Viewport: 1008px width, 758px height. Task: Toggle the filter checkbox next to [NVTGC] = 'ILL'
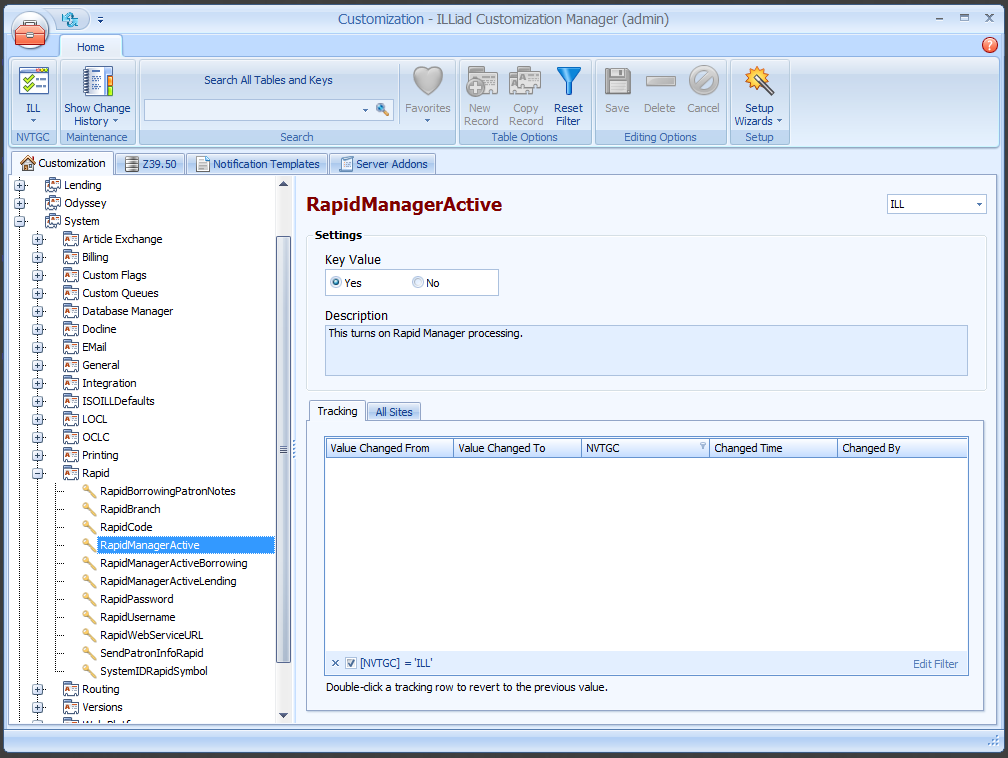coord(351,663)
